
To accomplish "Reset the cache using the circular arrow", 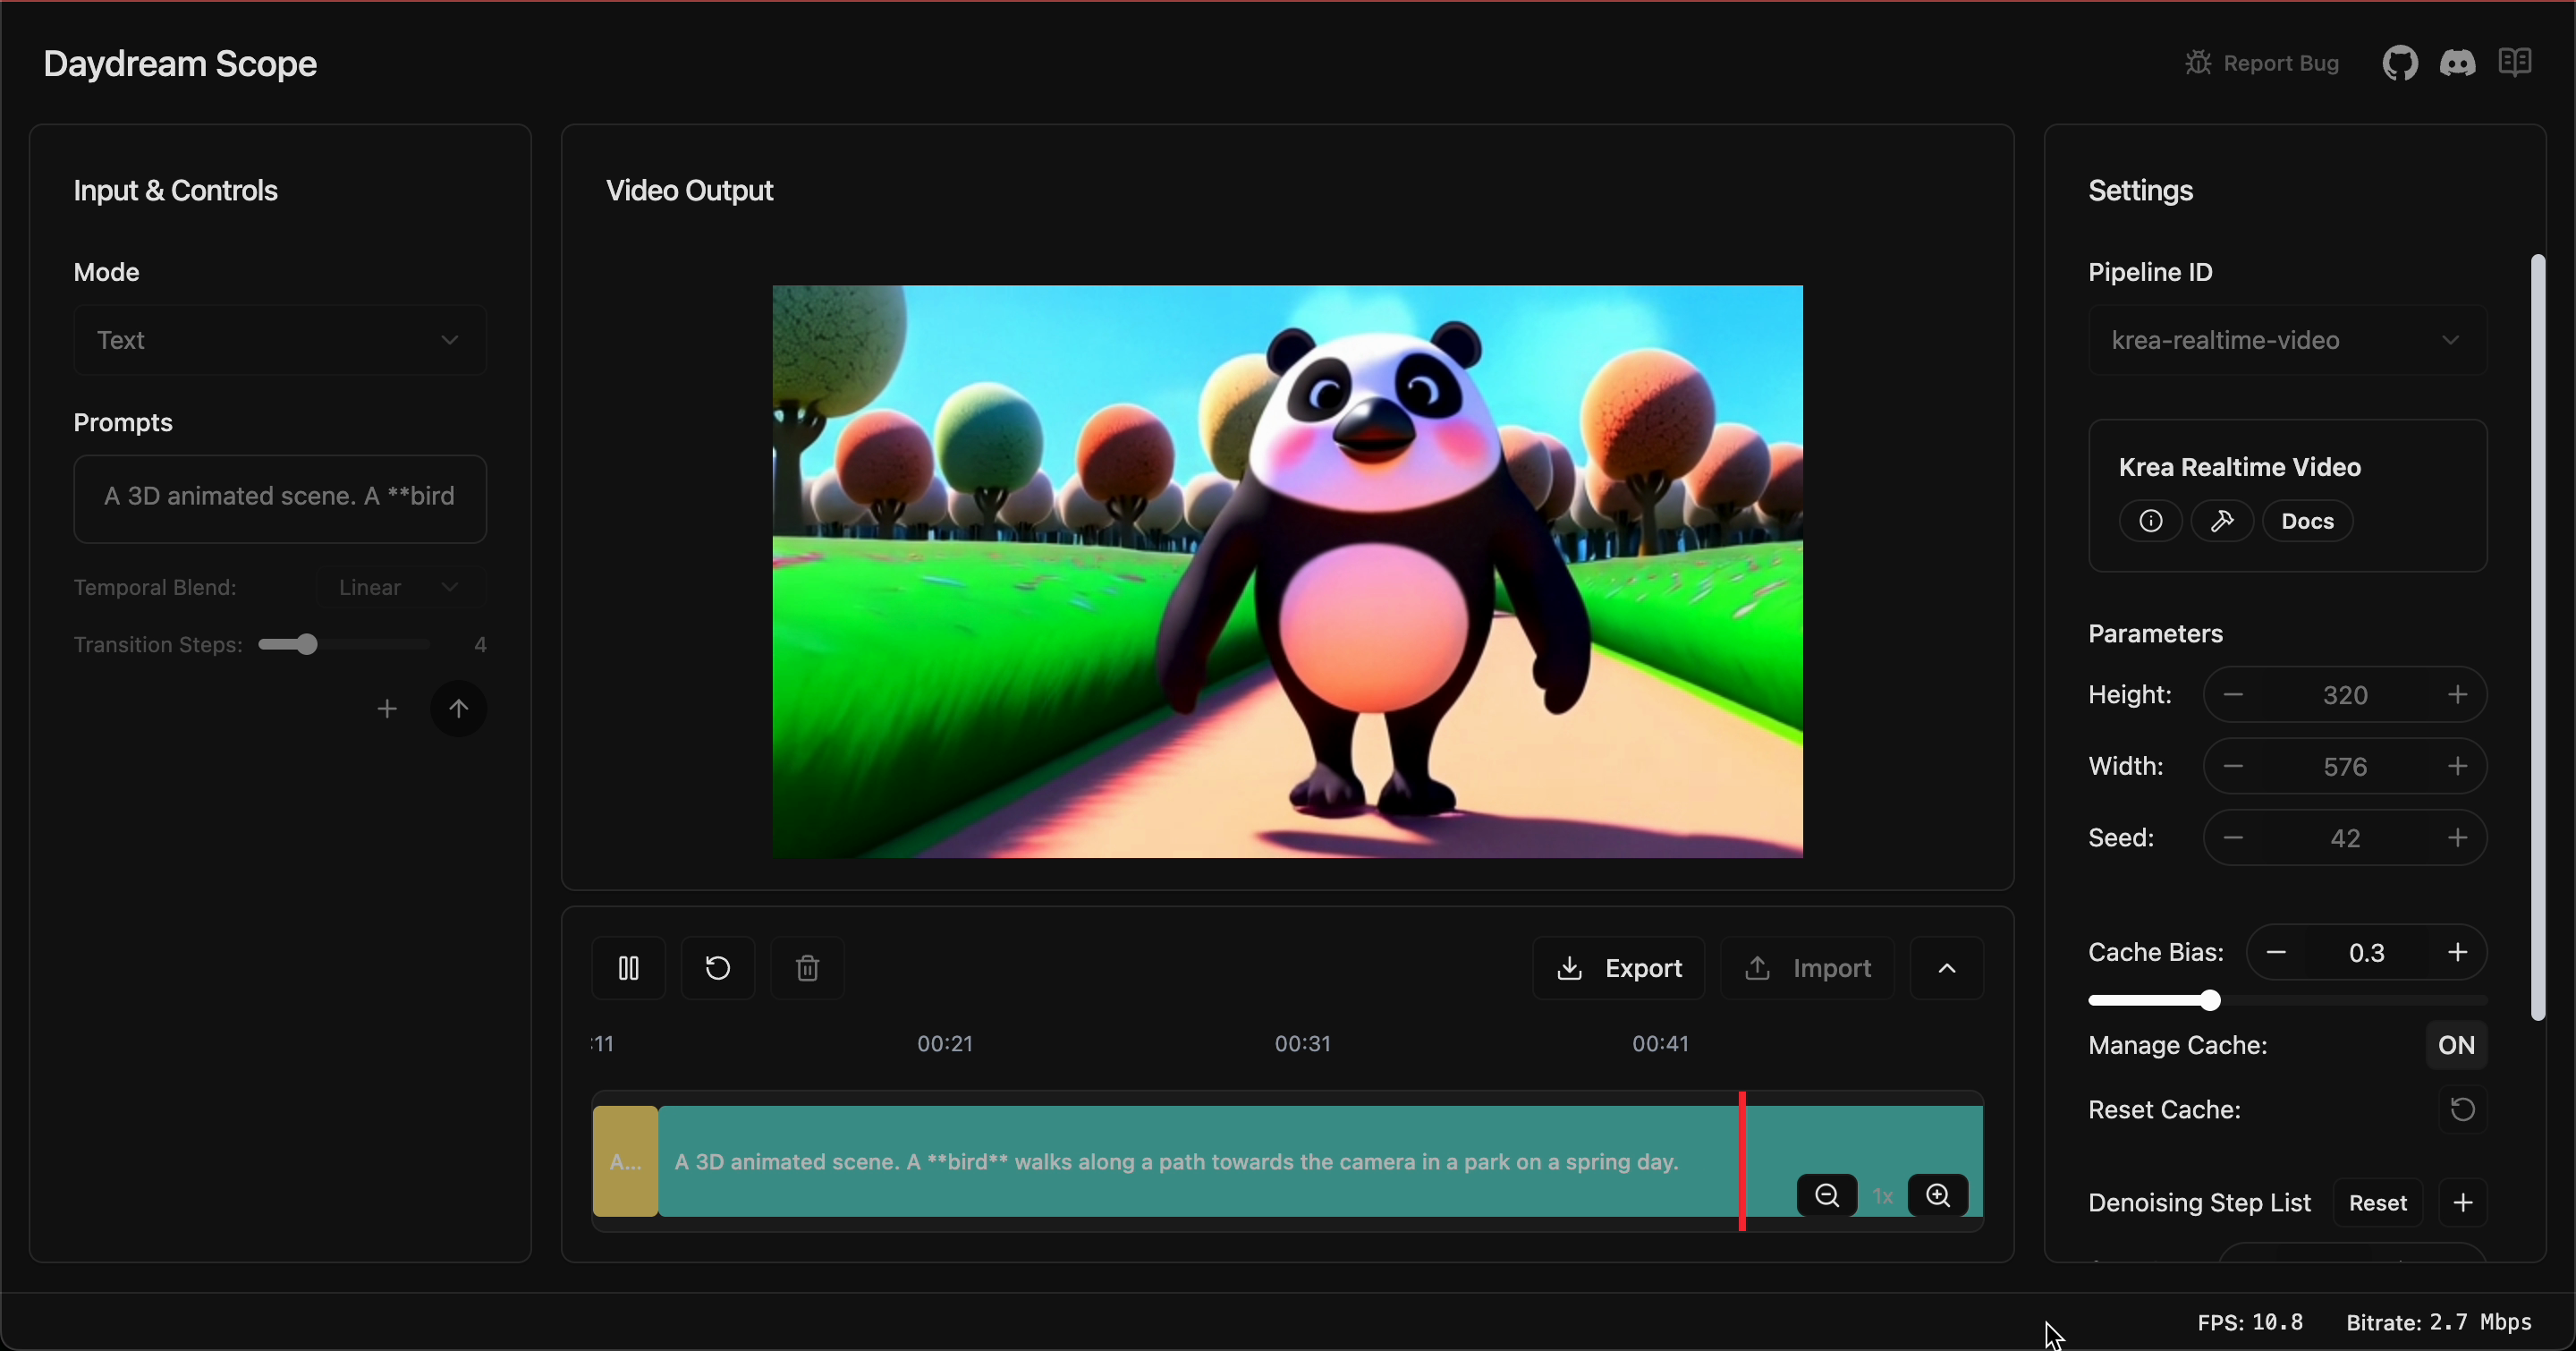I will (2462, 1110).
